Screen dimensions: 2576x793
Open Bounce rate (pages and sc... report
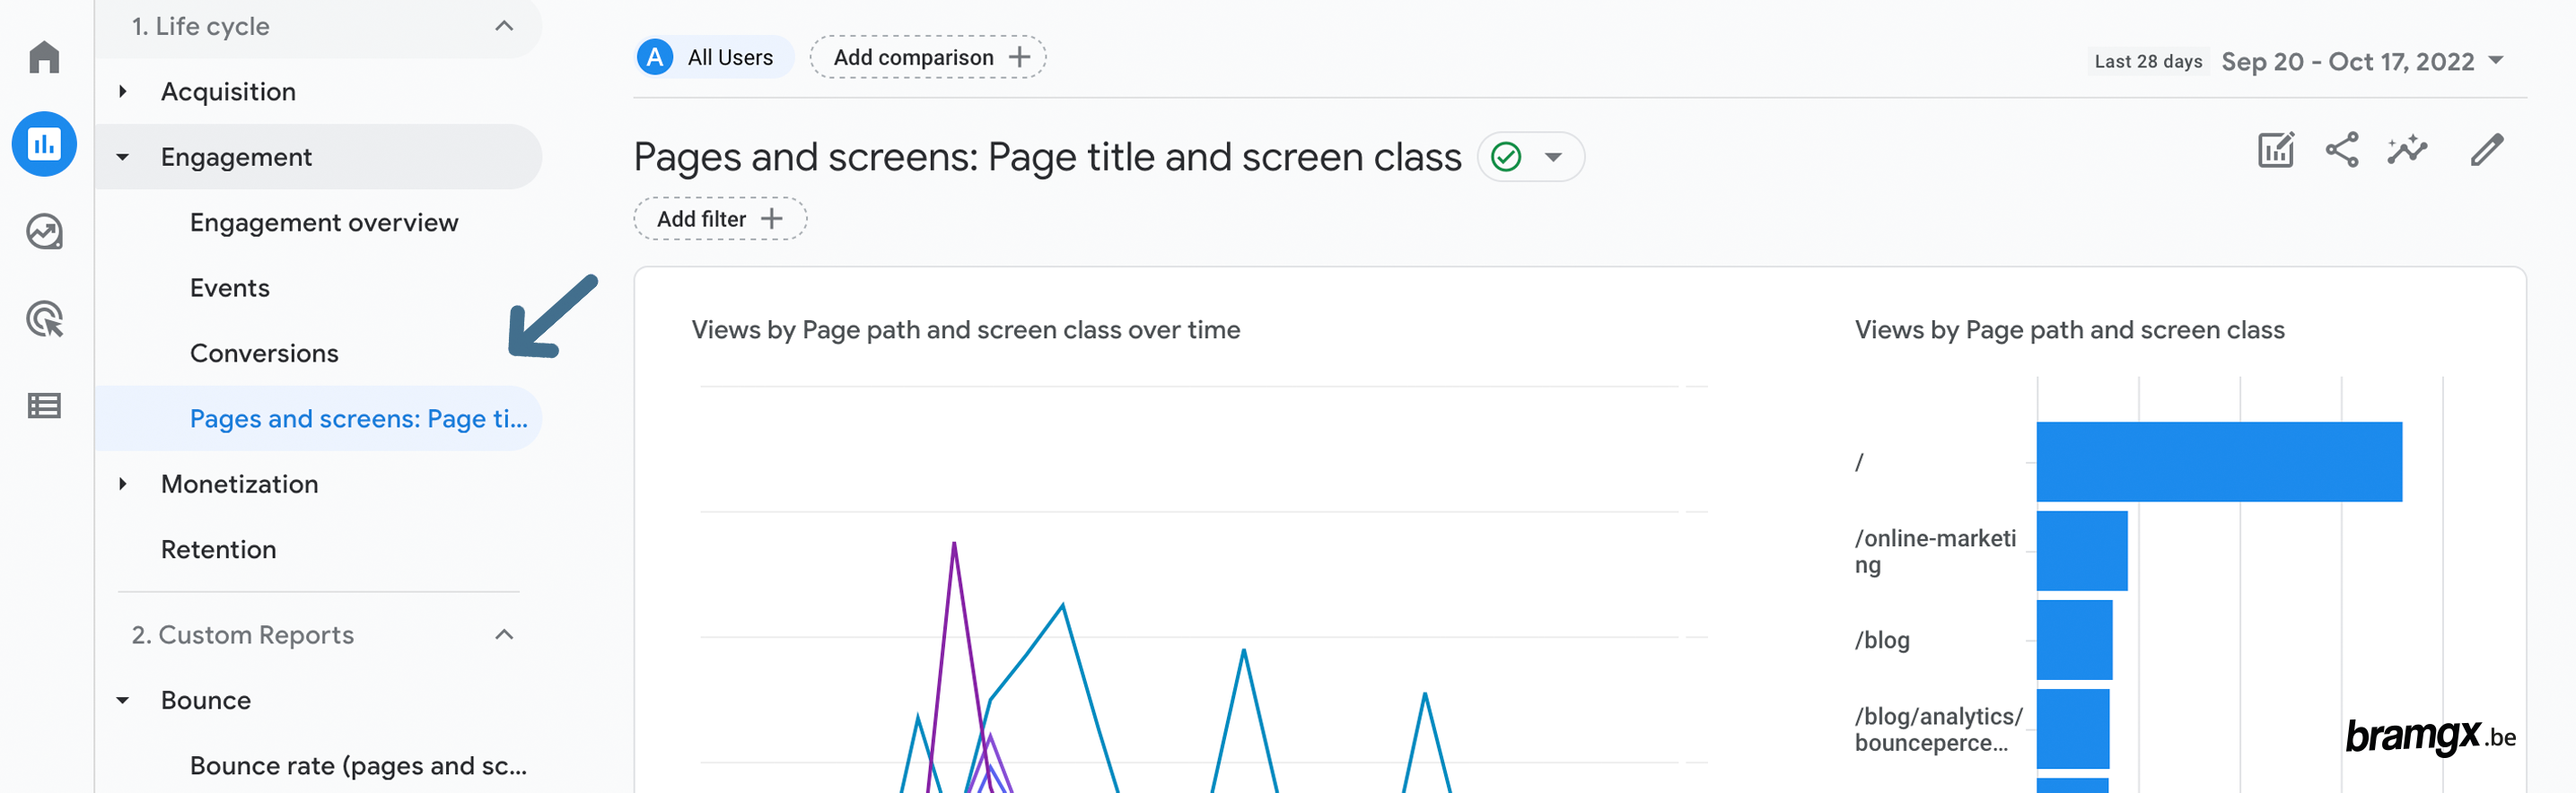pos(358,765)
